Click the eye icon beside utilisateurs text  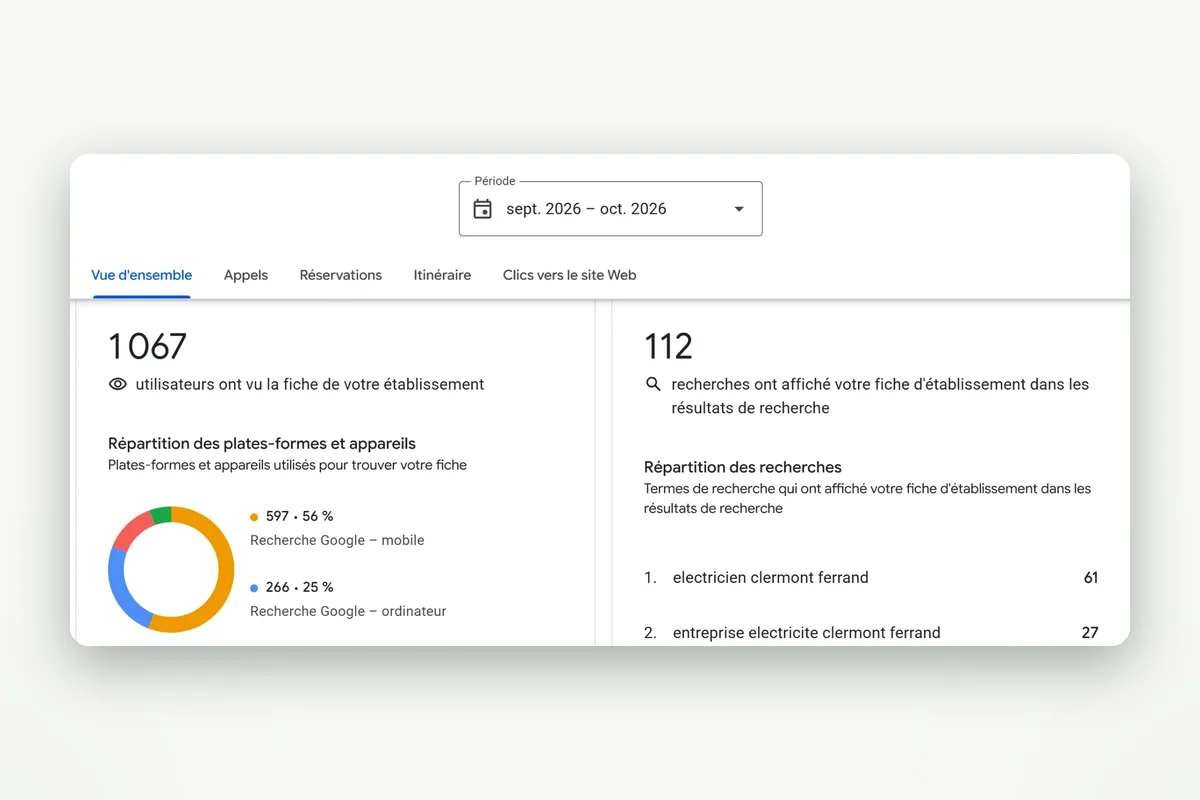pos(118,384)
